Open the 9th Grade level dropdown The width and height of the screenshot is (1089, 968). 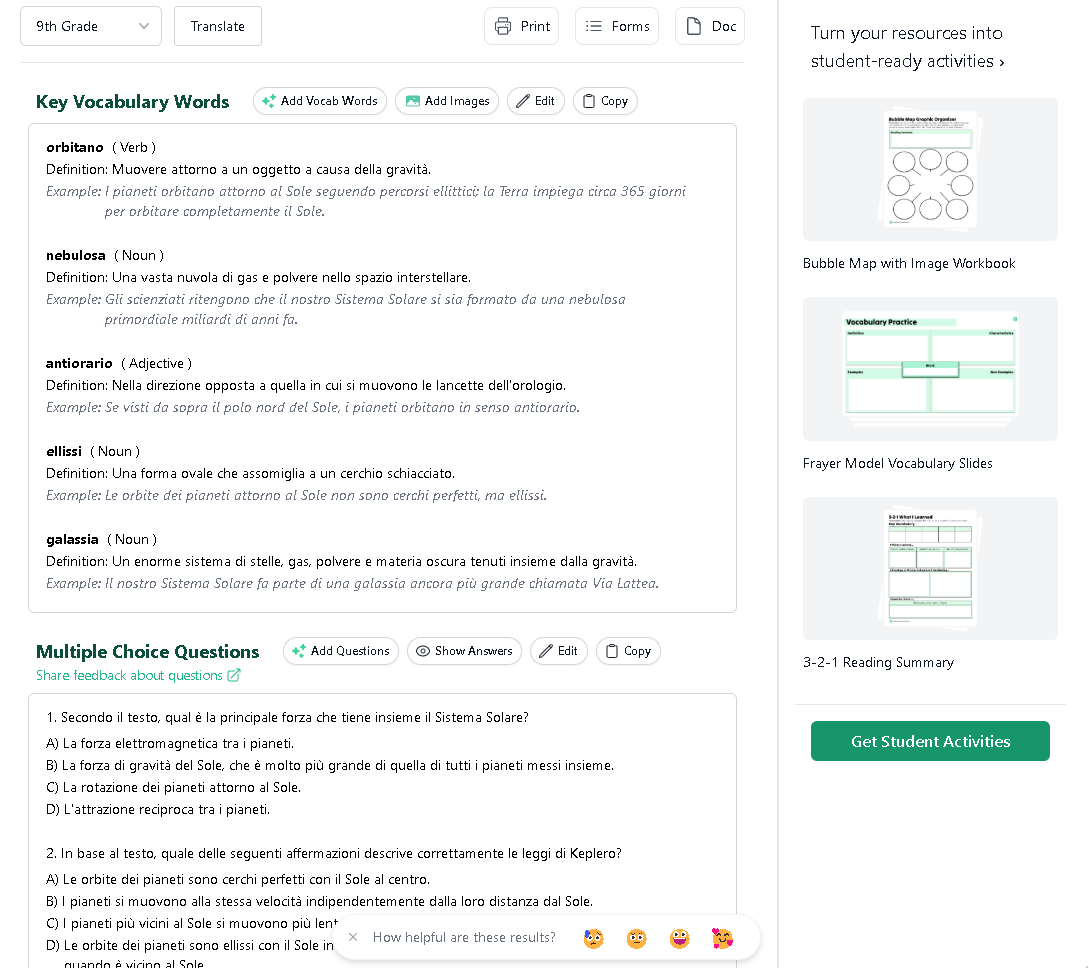tap(91, 26)
